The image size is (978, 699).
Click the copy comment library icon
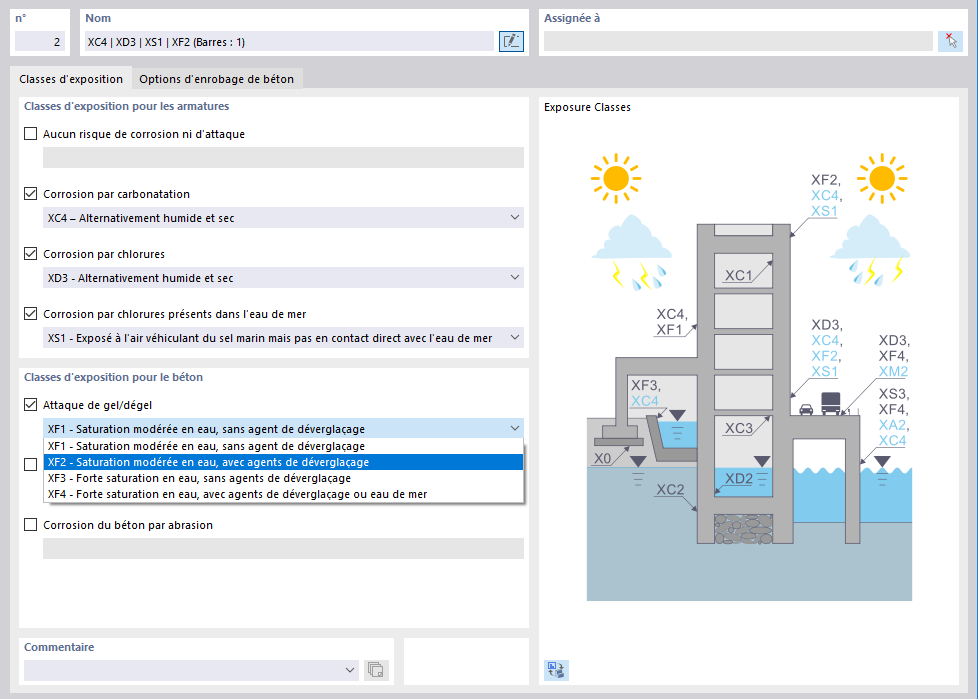(x=375, y=670)
